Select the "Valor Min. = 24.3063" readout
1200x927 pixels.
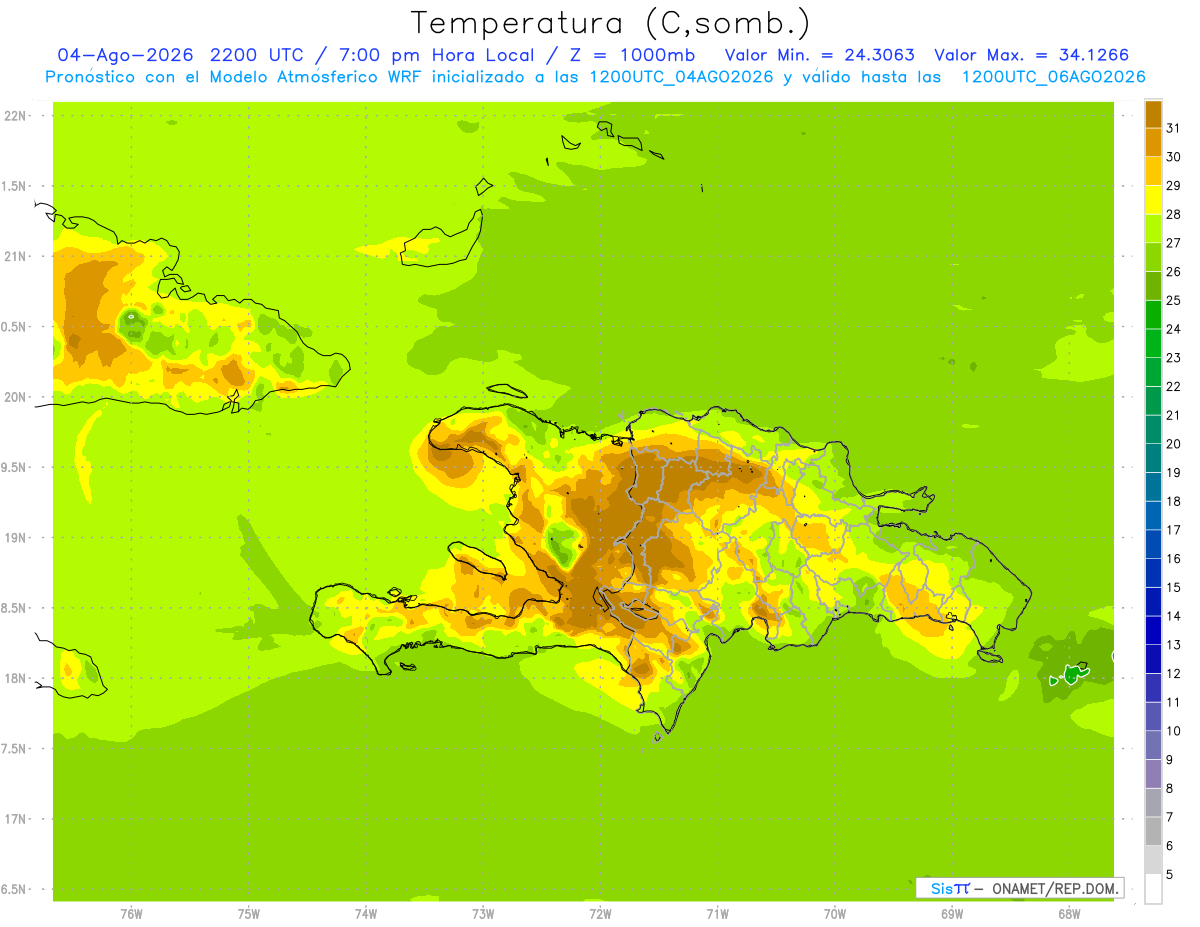point(820,55)
